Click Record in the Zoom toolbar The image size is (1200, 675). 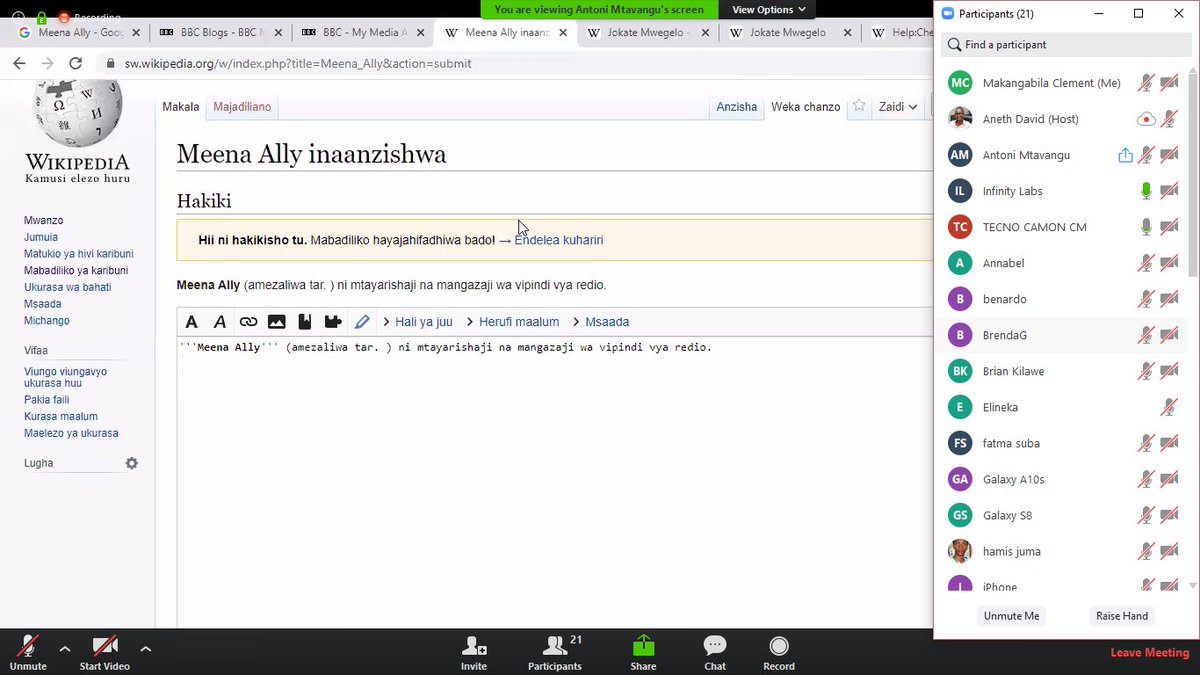[x=778, y=651]
